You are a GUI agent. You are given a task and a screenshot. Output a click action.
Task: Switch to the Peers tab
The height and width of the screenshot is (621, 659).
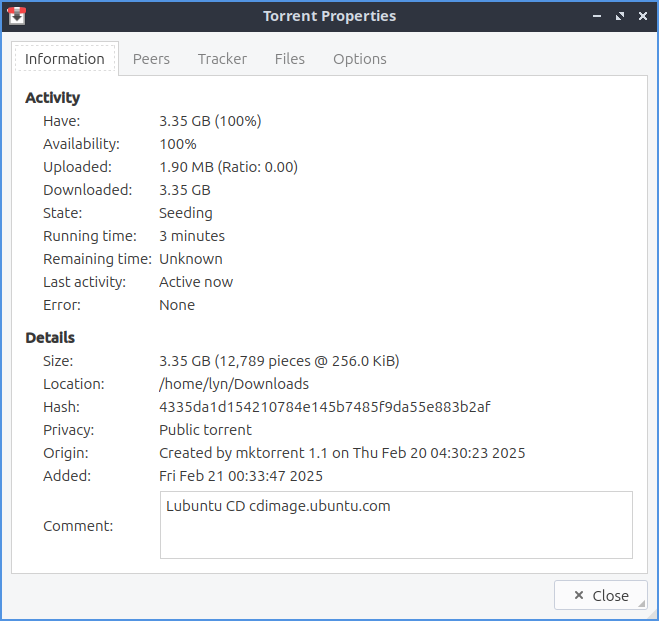pyautogui.click(x=151, y=59)
